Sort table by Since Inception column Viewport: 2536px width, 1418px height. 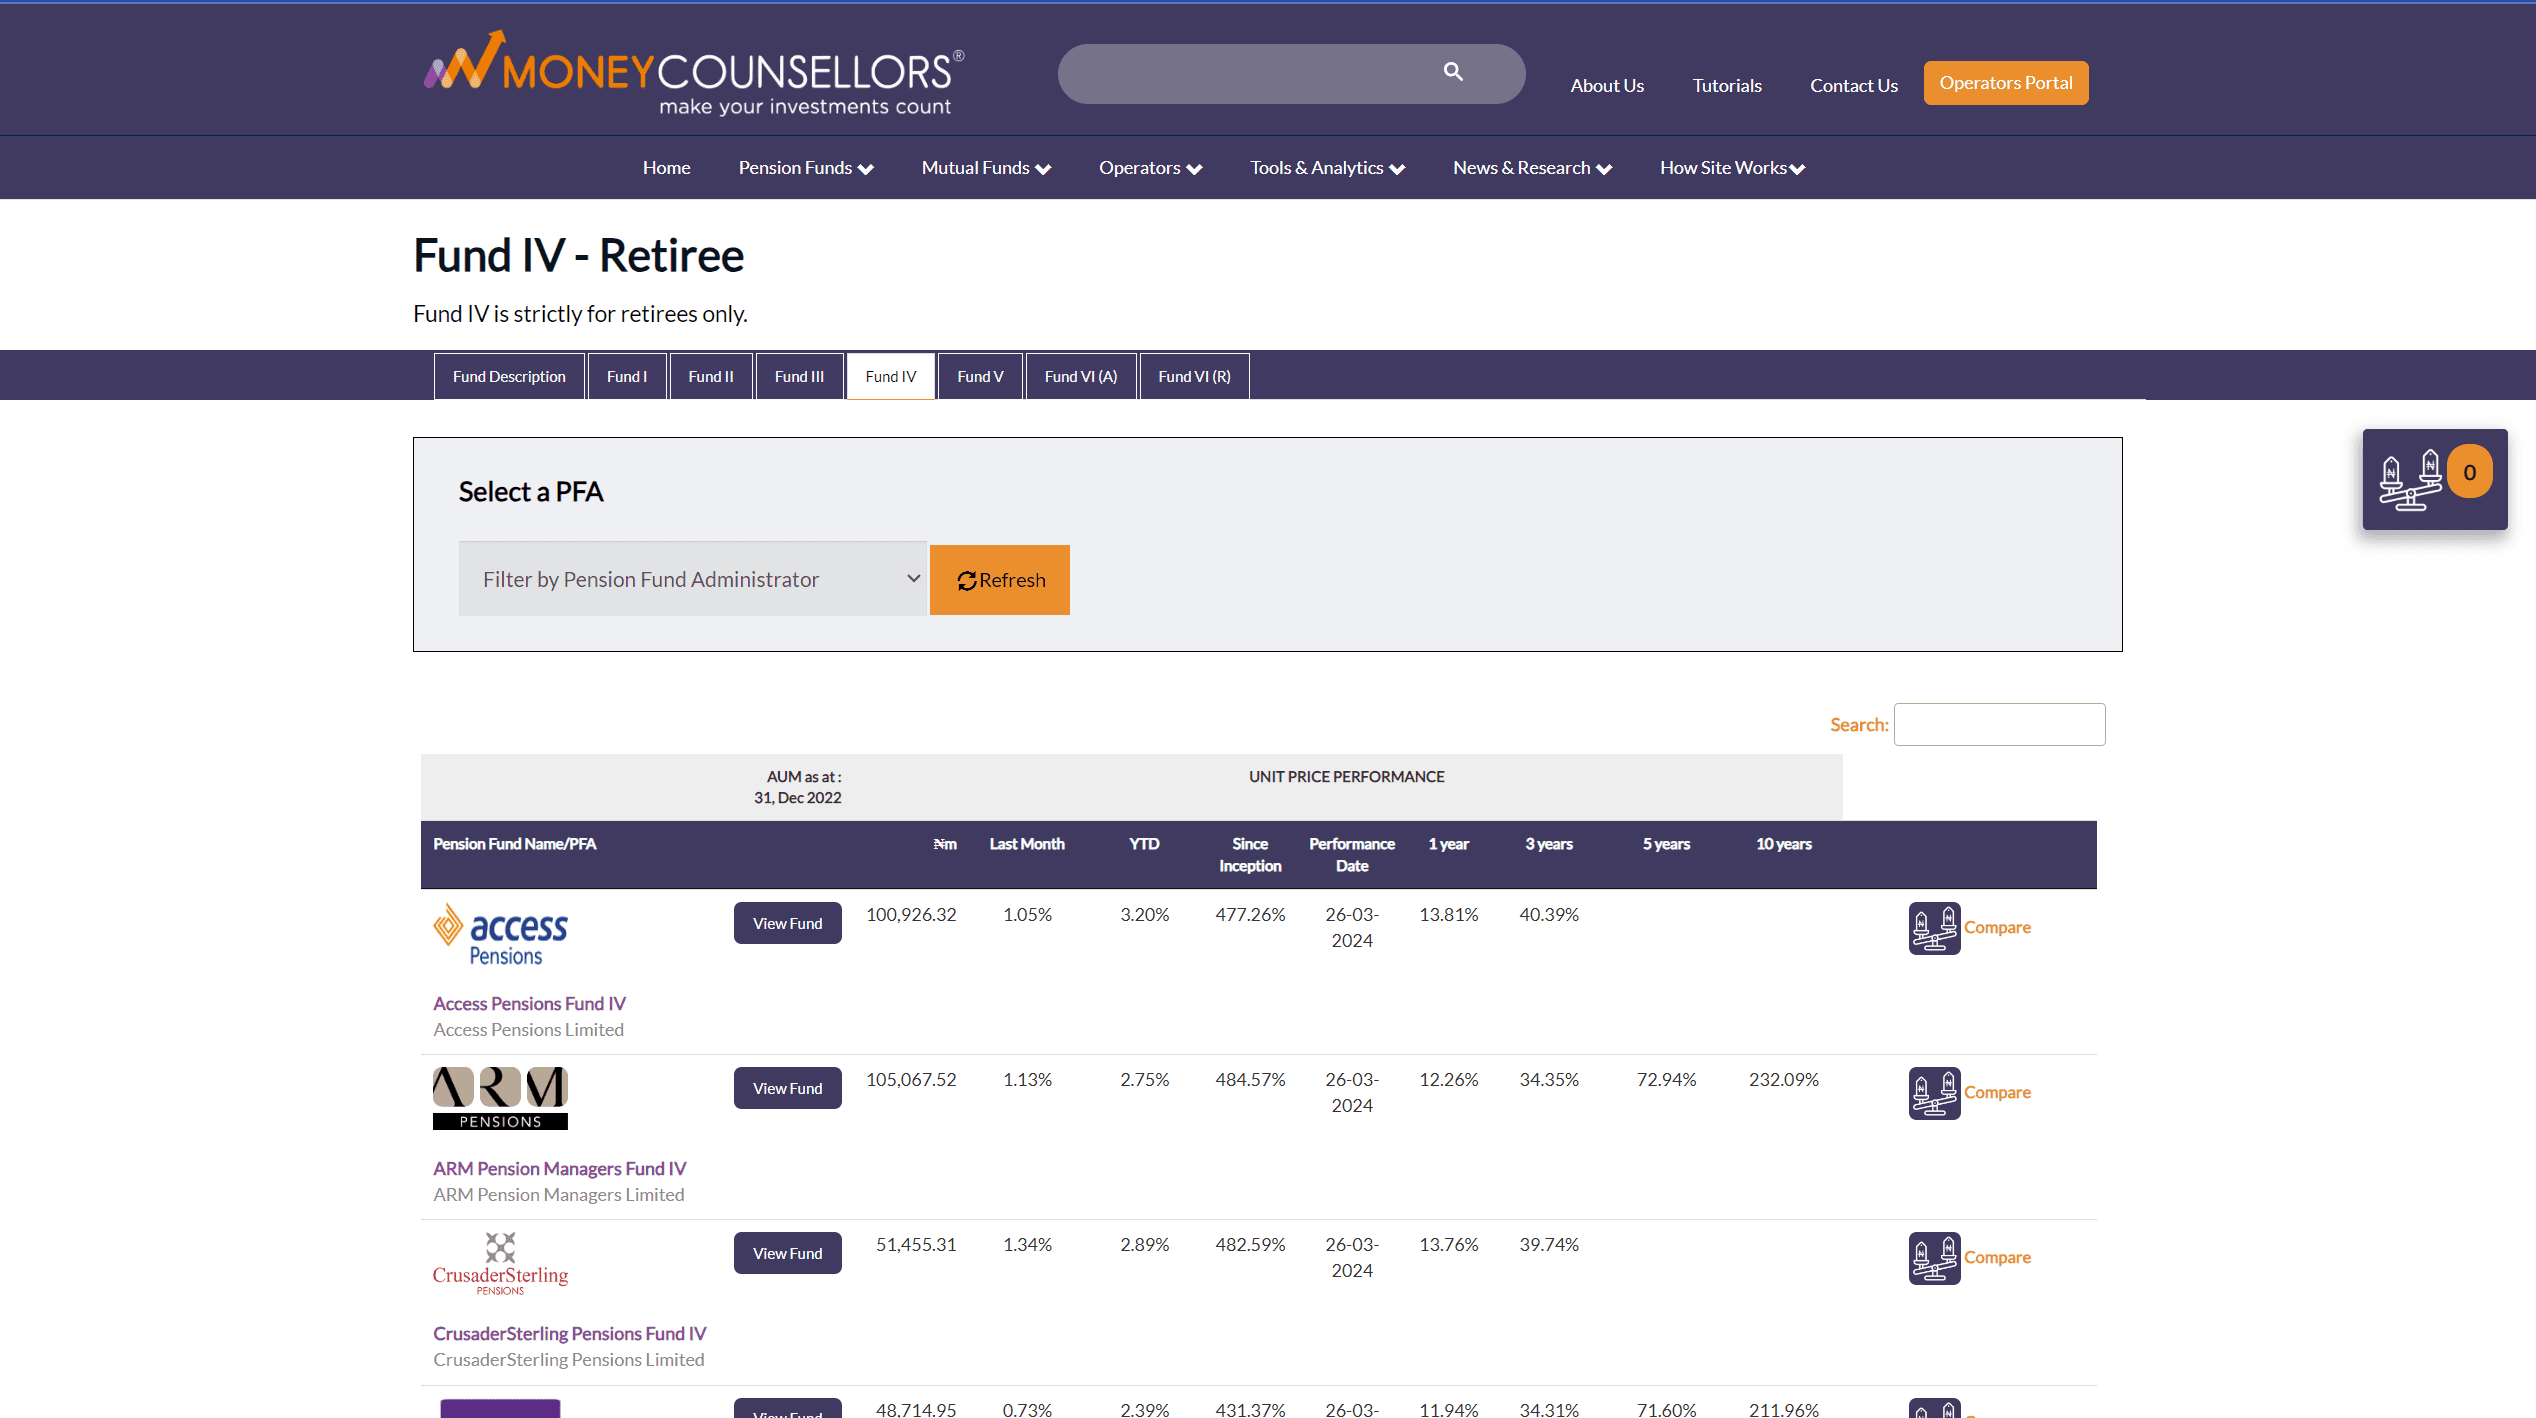(1250, 855)
